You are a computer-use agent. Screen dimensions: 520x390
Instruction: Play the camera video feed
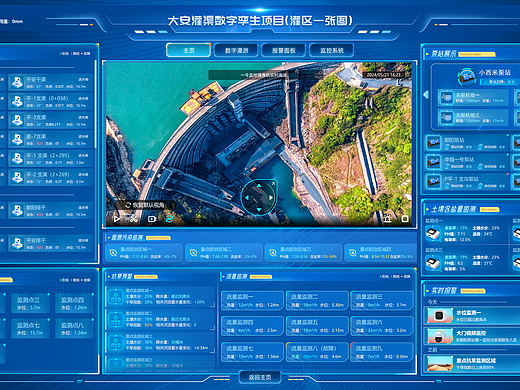(x=117, y=219)
